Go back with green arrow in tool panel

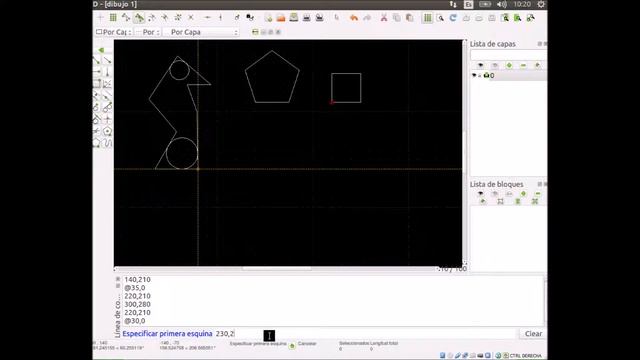pos(101,50)
